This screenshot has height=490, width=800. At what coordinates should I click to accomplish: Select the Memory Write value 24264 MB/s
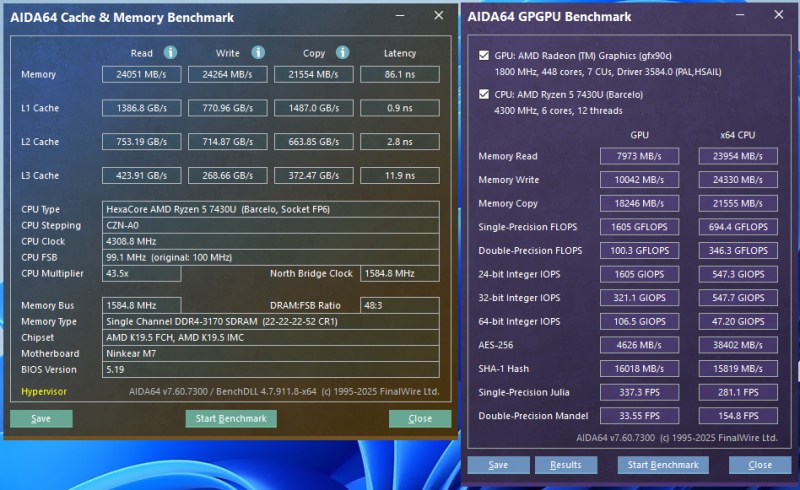point(228,75)
